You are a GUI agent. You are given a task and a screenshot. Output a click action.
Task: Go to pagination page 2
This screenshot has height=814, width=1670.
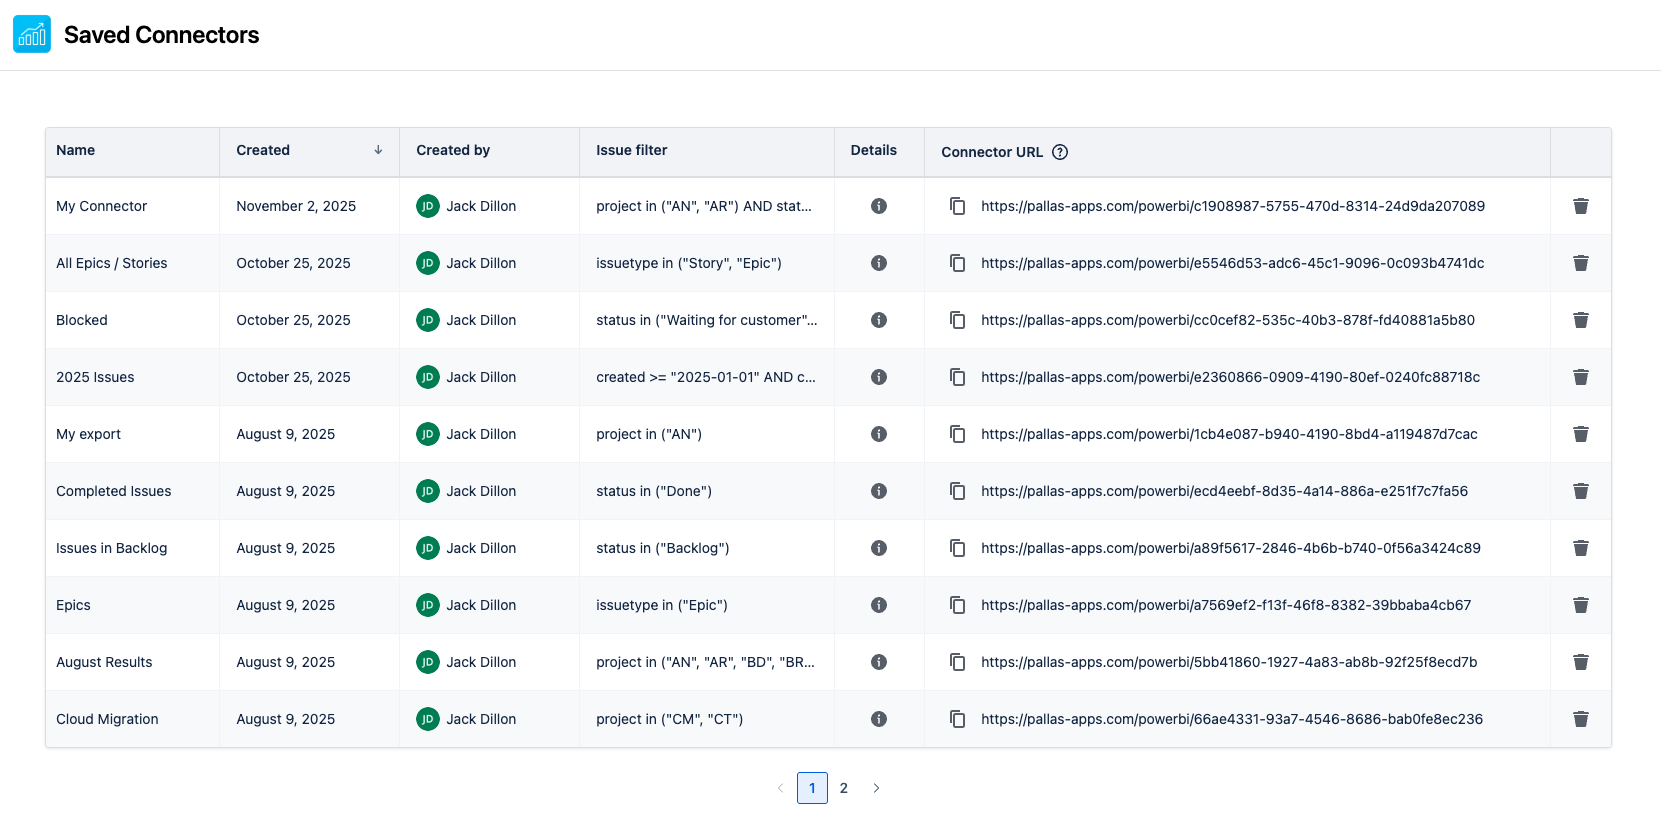[x=844, y=788]
